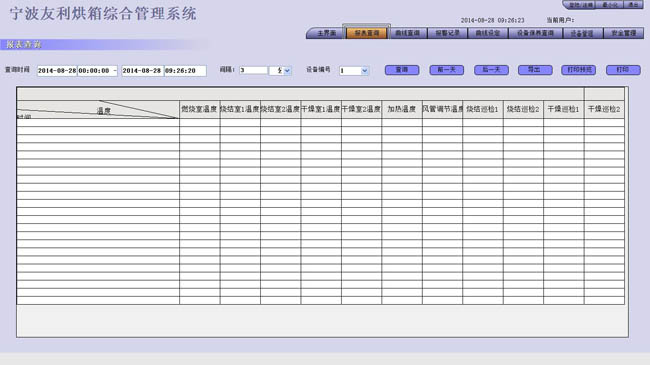The width and height of the screenshot is (650, 365).
Task: Click the 后一天 button
Action: click(x=491, y=70)
